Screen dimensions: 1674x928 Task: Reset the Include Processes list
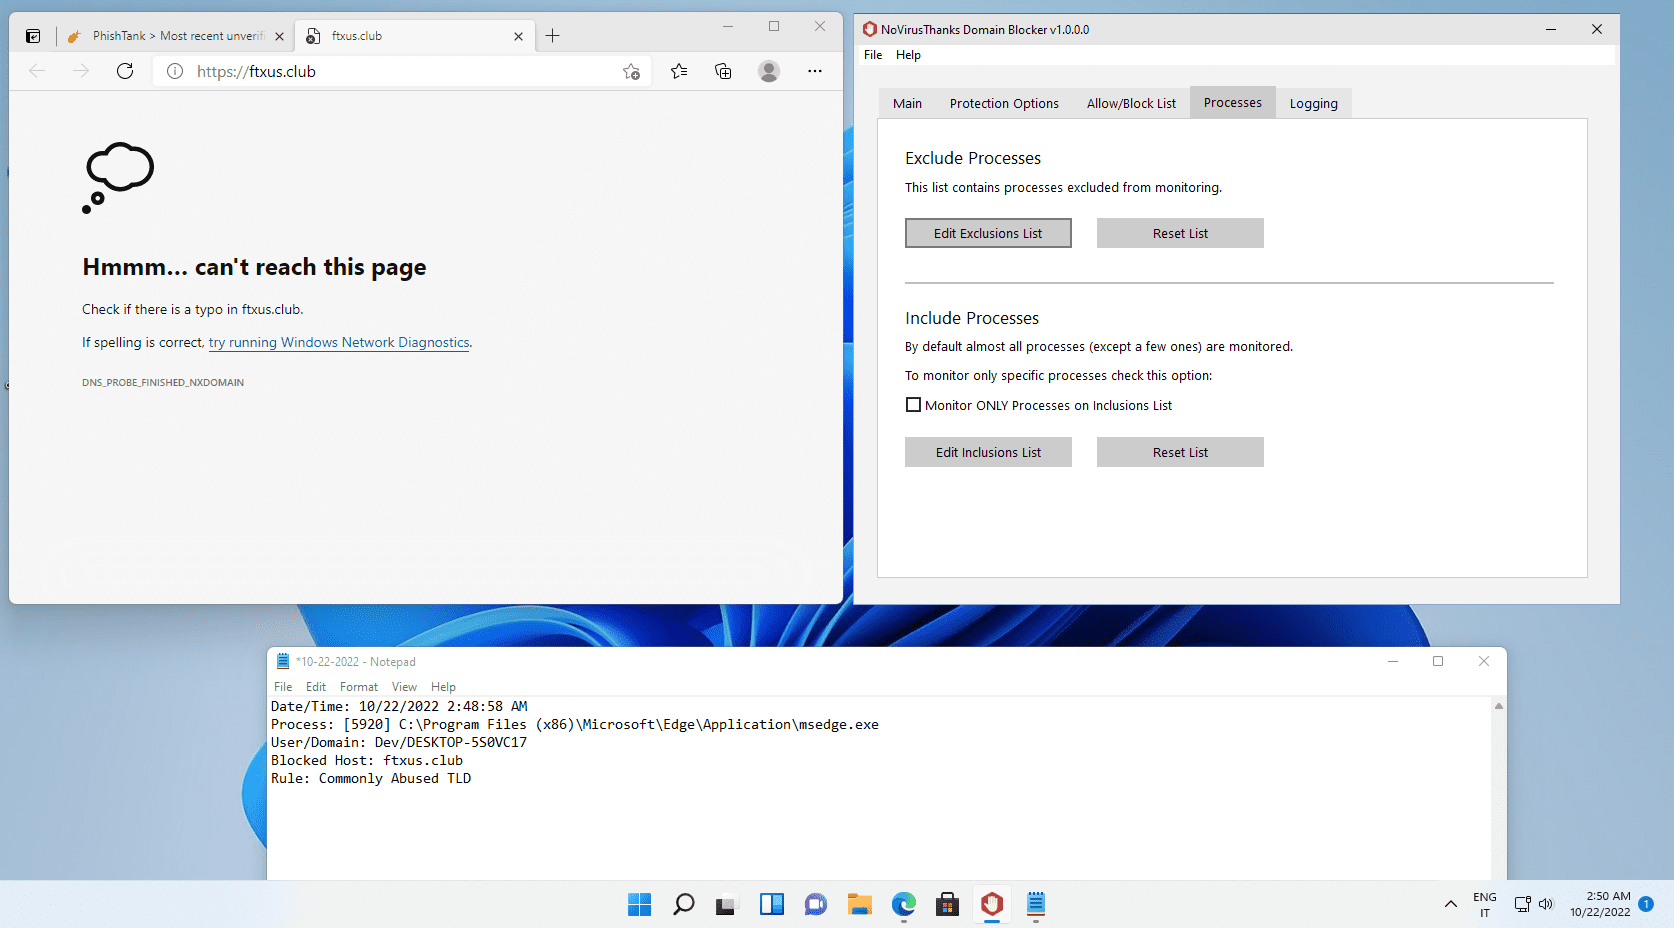1180,452
